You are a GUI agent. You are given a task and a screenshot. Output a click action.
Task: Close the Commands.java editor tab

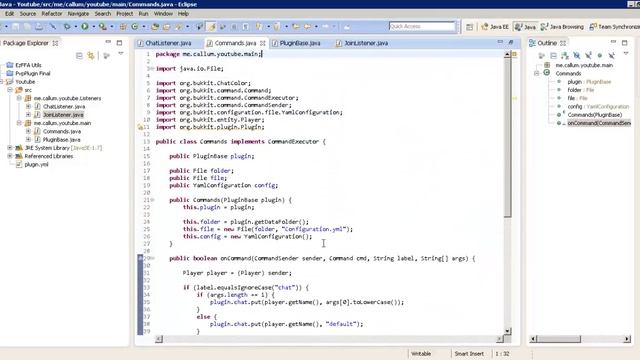(x=262, y=43)
